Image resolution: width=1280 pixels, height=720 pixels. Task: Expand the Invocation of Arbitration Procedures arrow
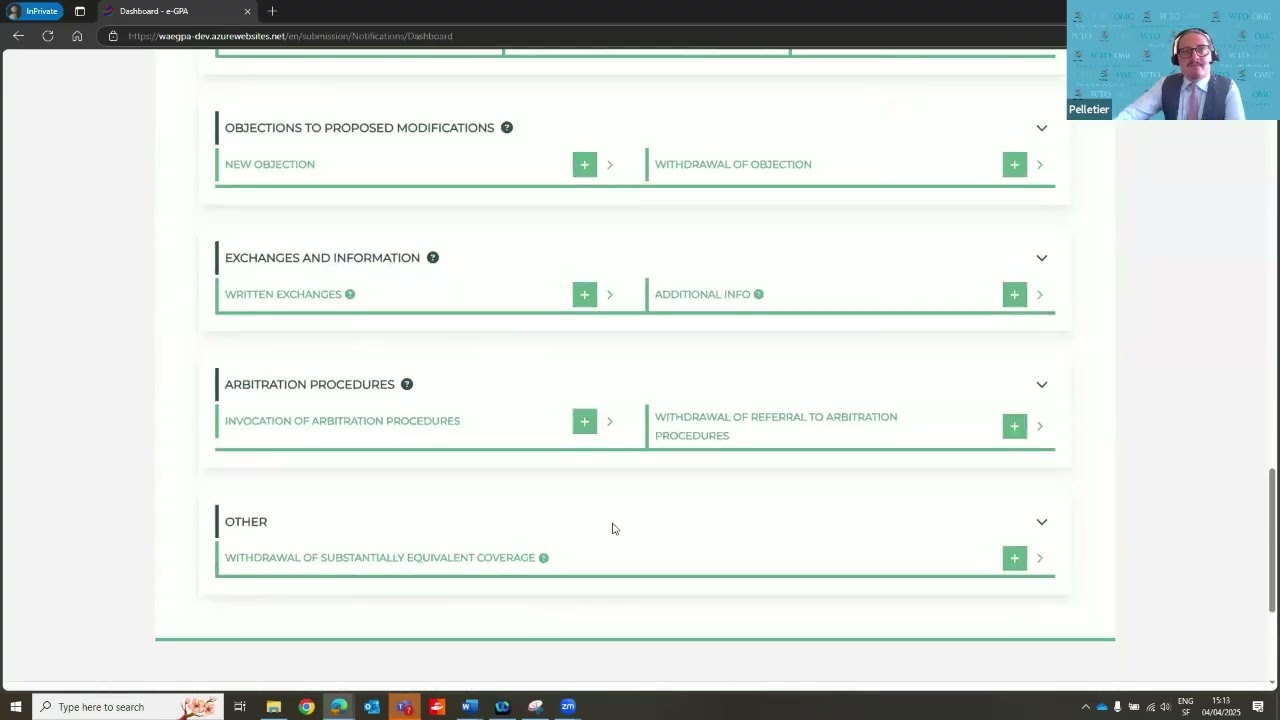[610, 422]
